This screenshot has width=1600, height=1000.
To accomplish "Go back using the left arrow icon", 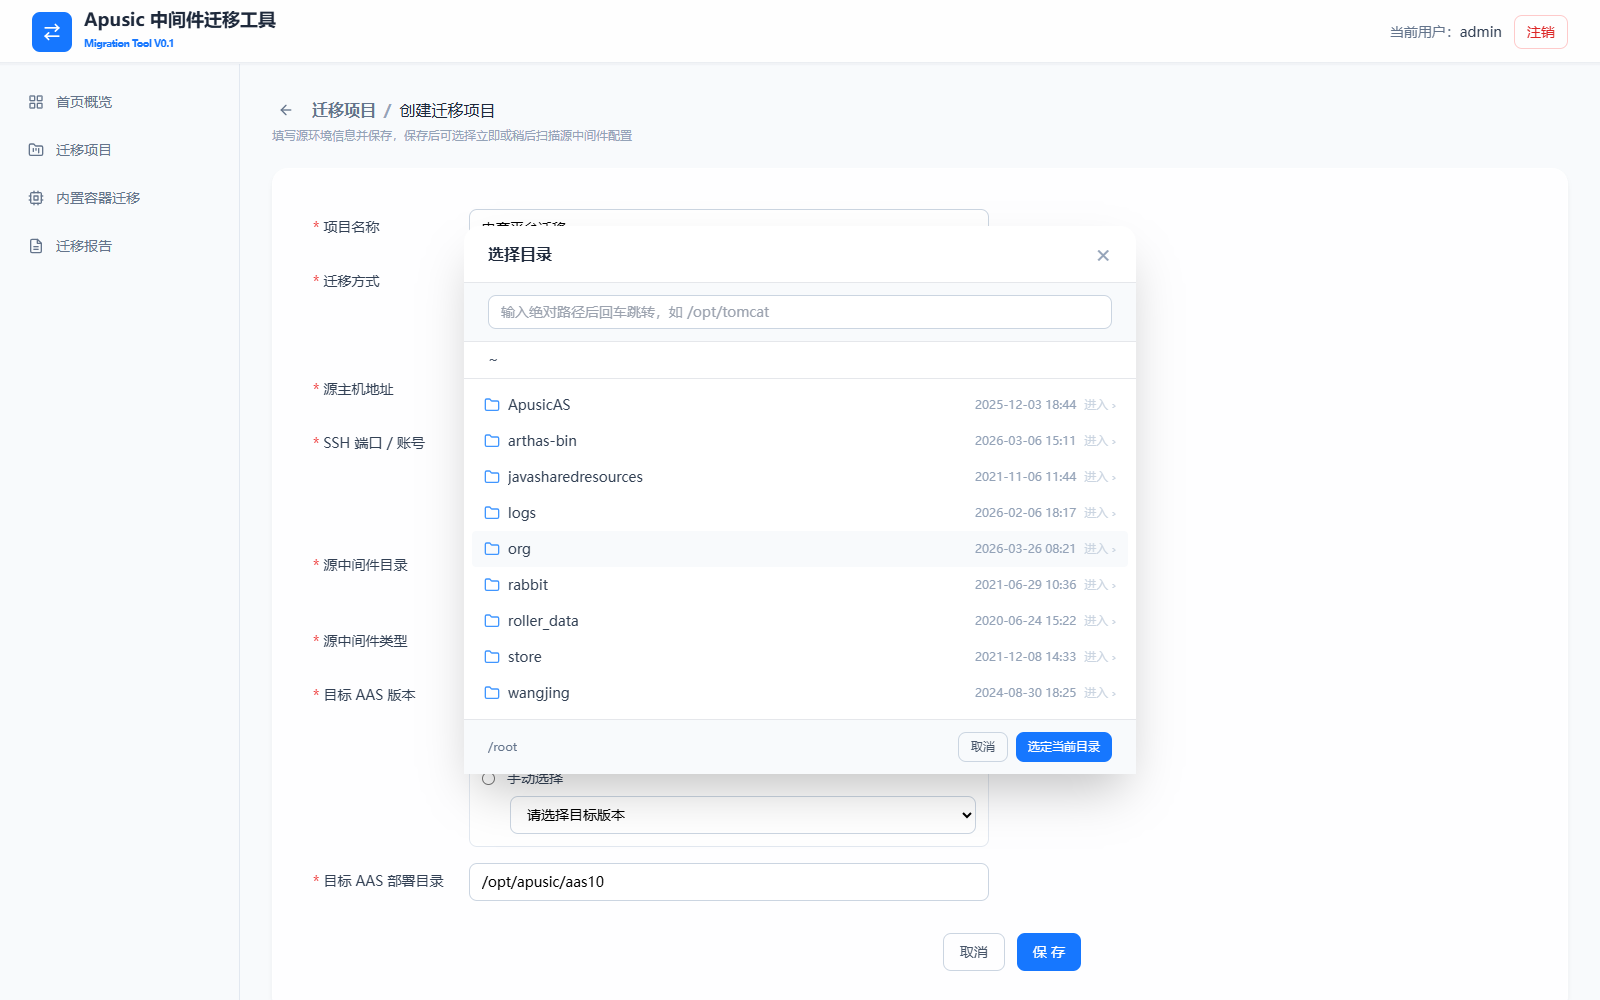I will click(286, 110).
